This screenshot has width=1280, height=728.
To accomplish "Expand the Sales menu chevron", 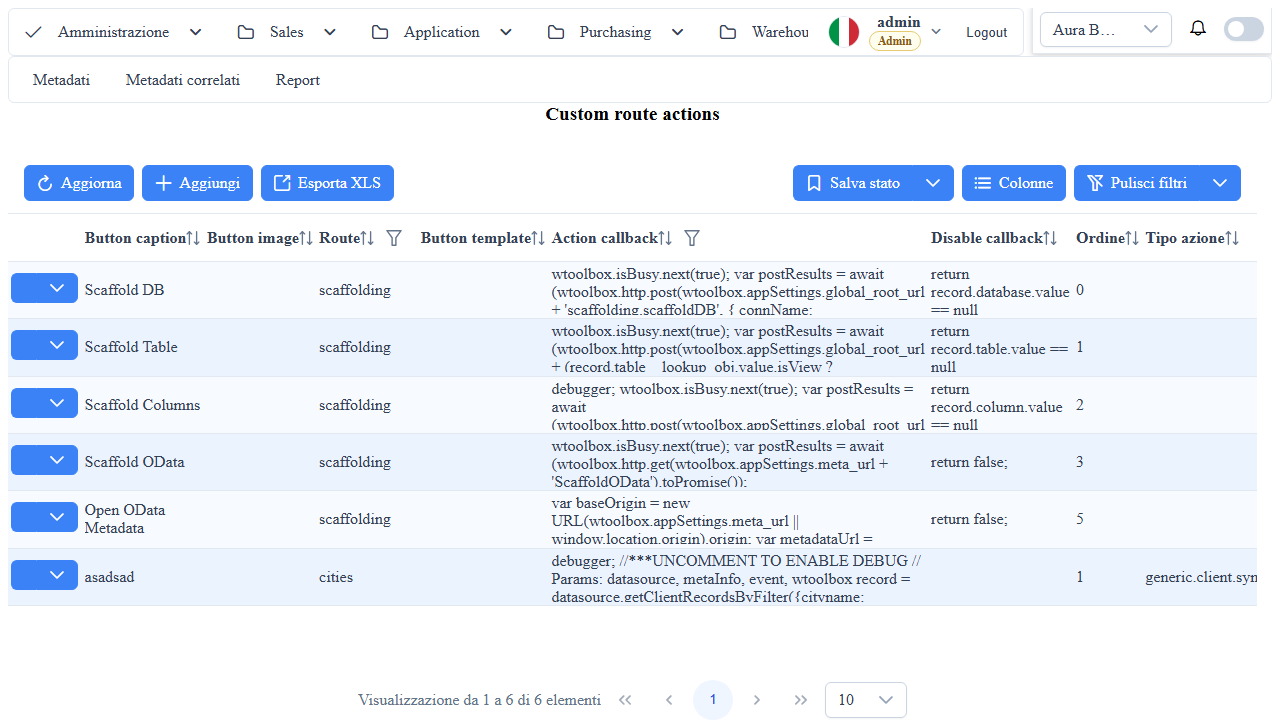I will click(x=330, y=32).
